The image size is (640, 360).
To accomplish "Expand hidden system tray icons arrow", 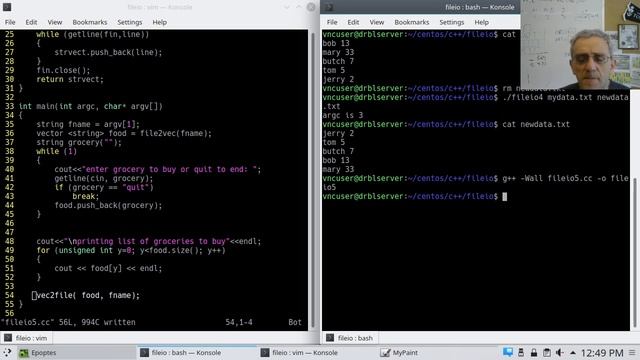I will pos(573,353).
